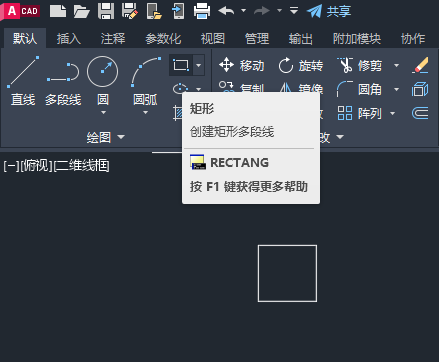439x362 pixels.
Task: Click the [俯视] view control
Action: pyautogui.click(x=36, y=166)
